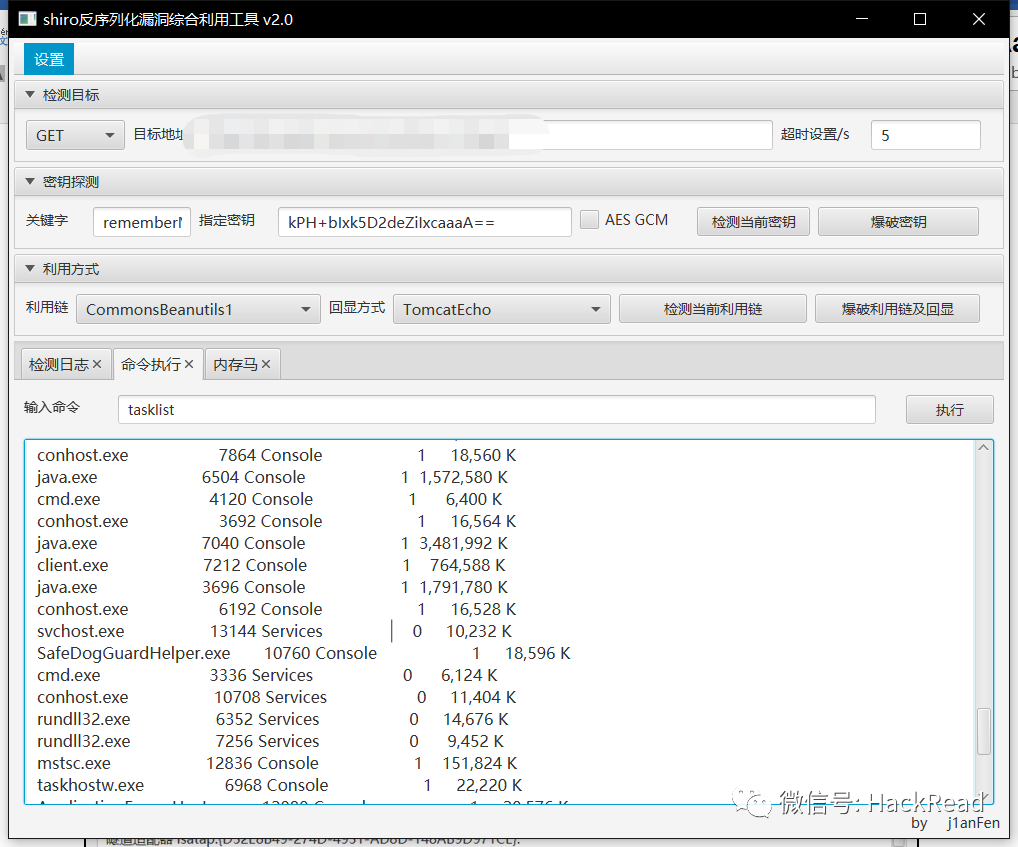Viewport: 1018px width, 847px height.
Task: Click the svchost.exe line in output
Action: (274, 631)
